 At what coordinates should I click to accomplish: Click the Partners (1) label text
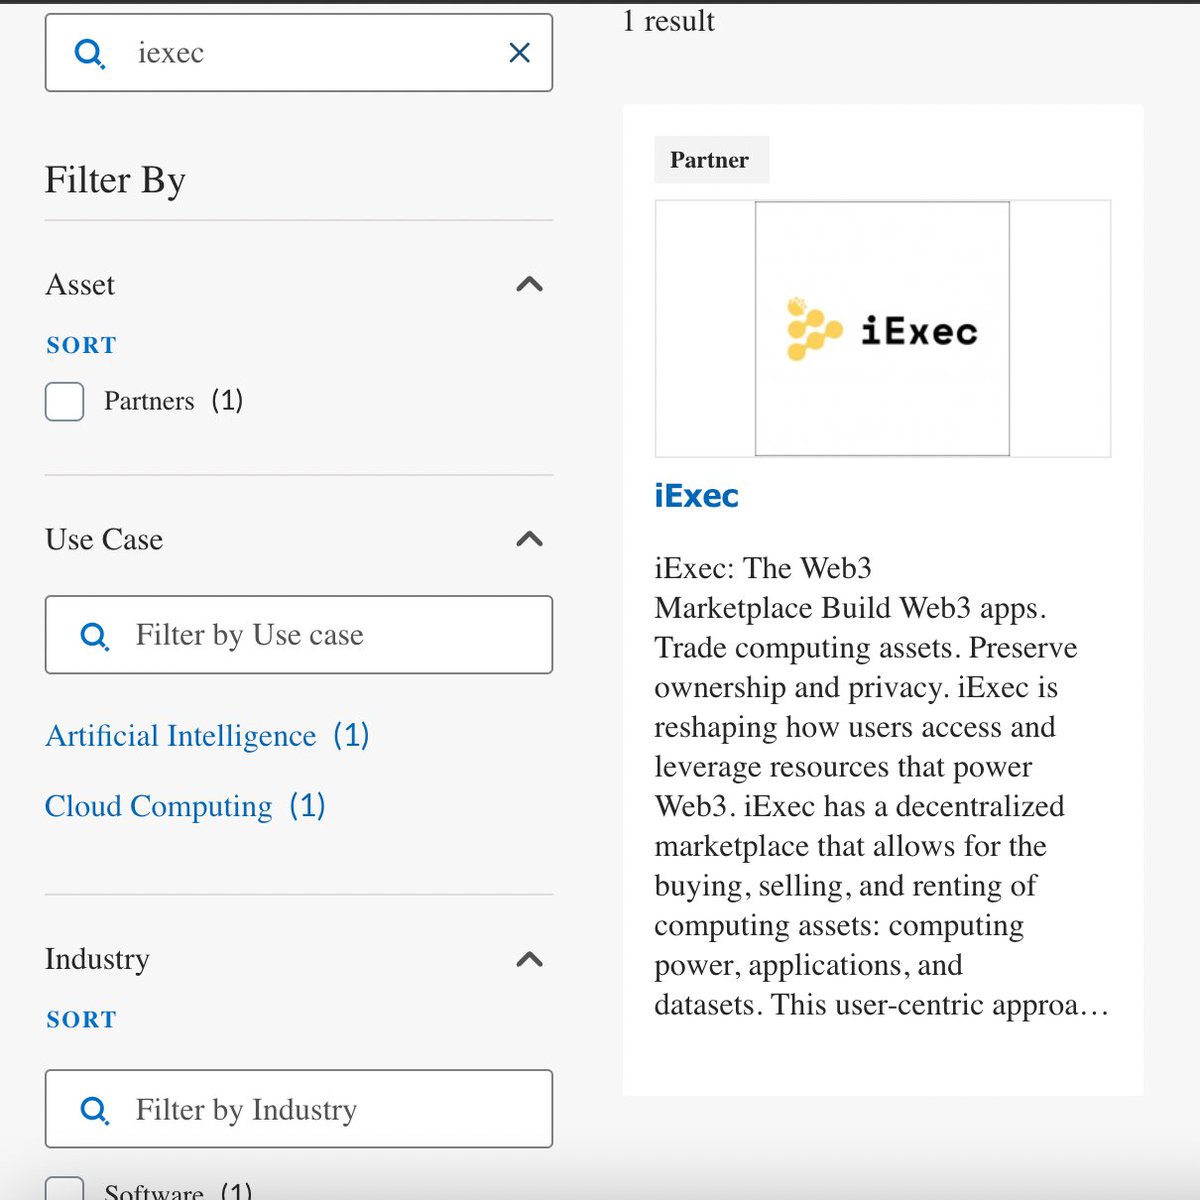174,401
